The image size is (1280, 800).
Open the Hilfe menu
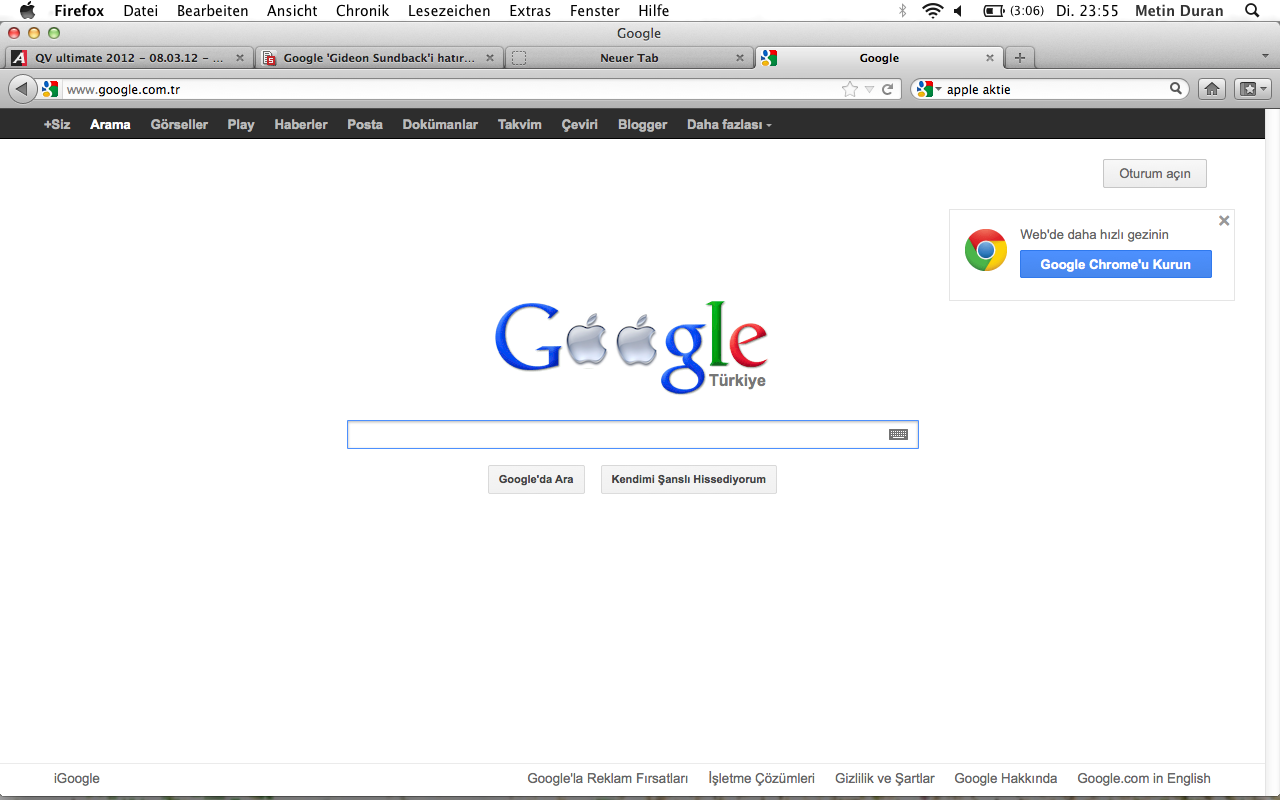(654, 11)
